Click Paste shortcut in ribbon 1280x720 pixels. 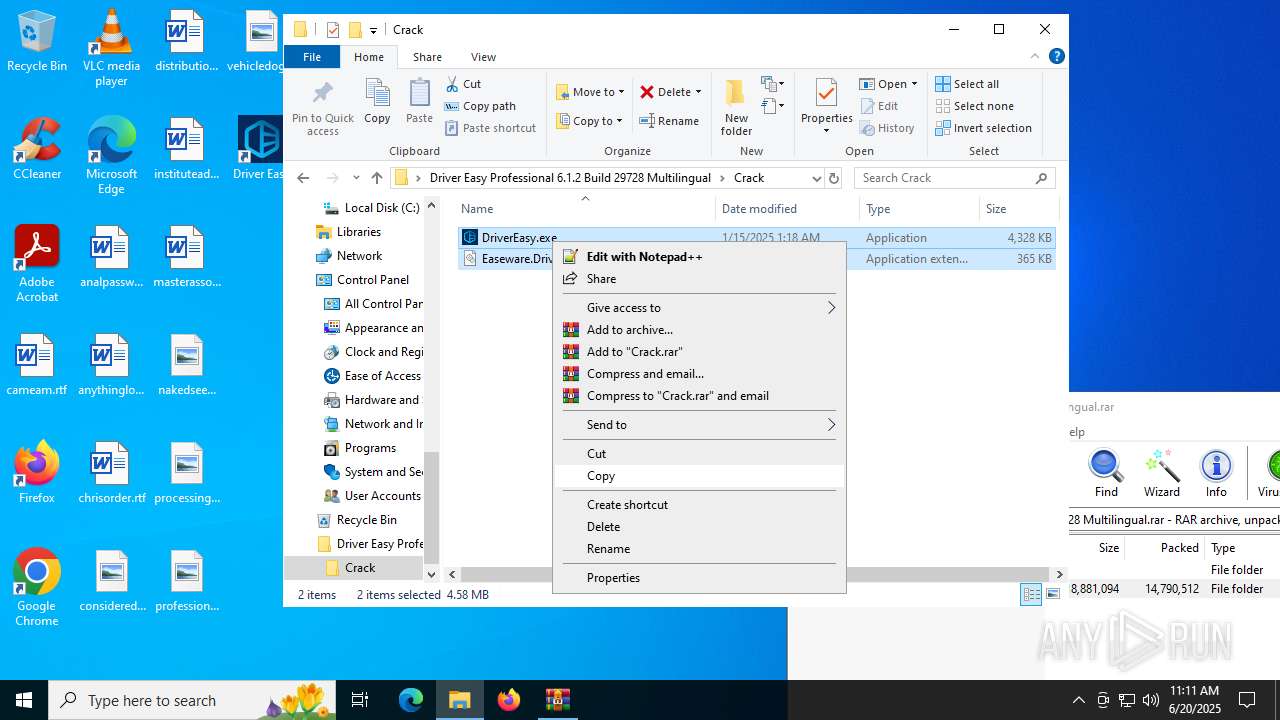click(490, 128)
